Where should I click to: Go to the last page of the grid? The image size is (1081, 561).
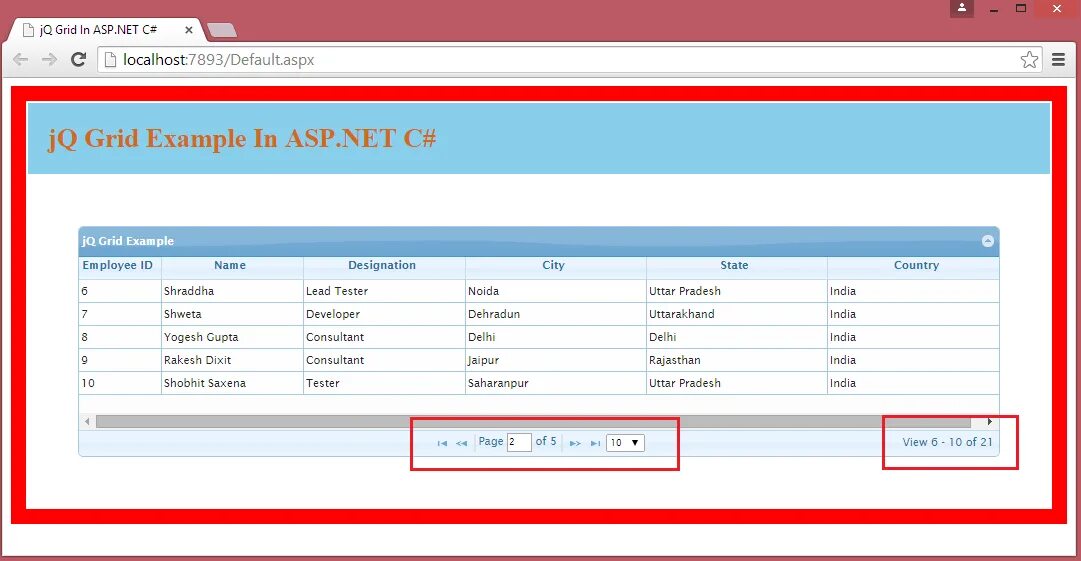point(595,443)
